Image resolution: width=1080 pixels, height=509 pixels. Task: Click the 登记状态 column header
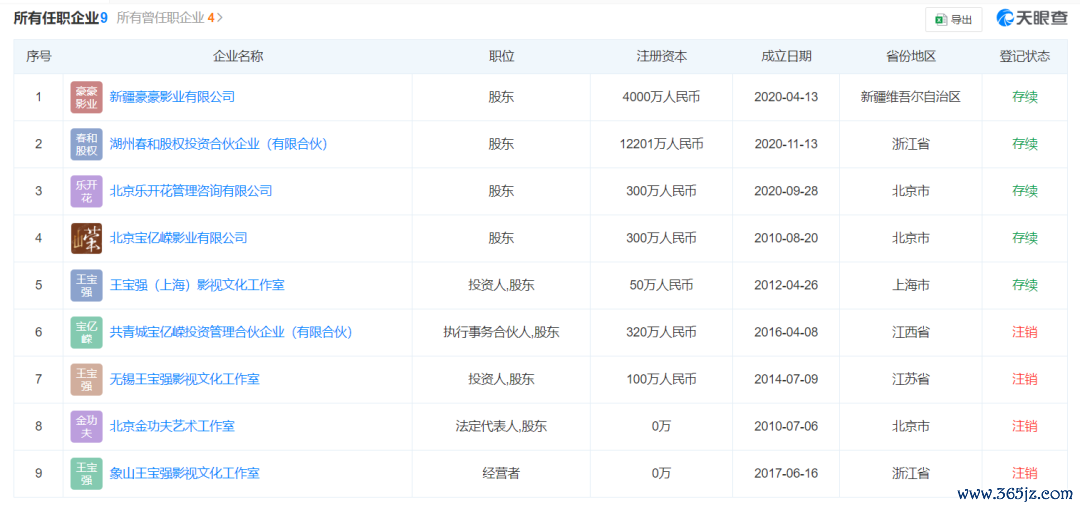point(1025,56)
